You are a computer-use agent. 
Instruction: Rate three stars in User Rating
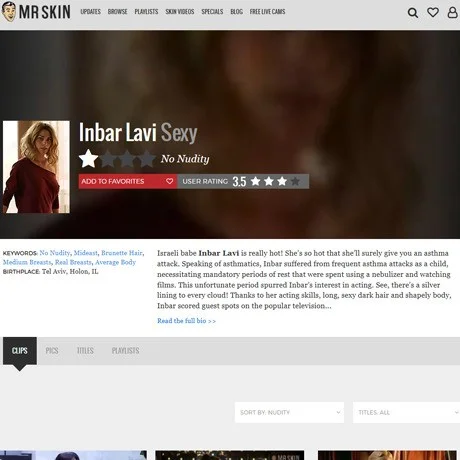click(282, 181)
